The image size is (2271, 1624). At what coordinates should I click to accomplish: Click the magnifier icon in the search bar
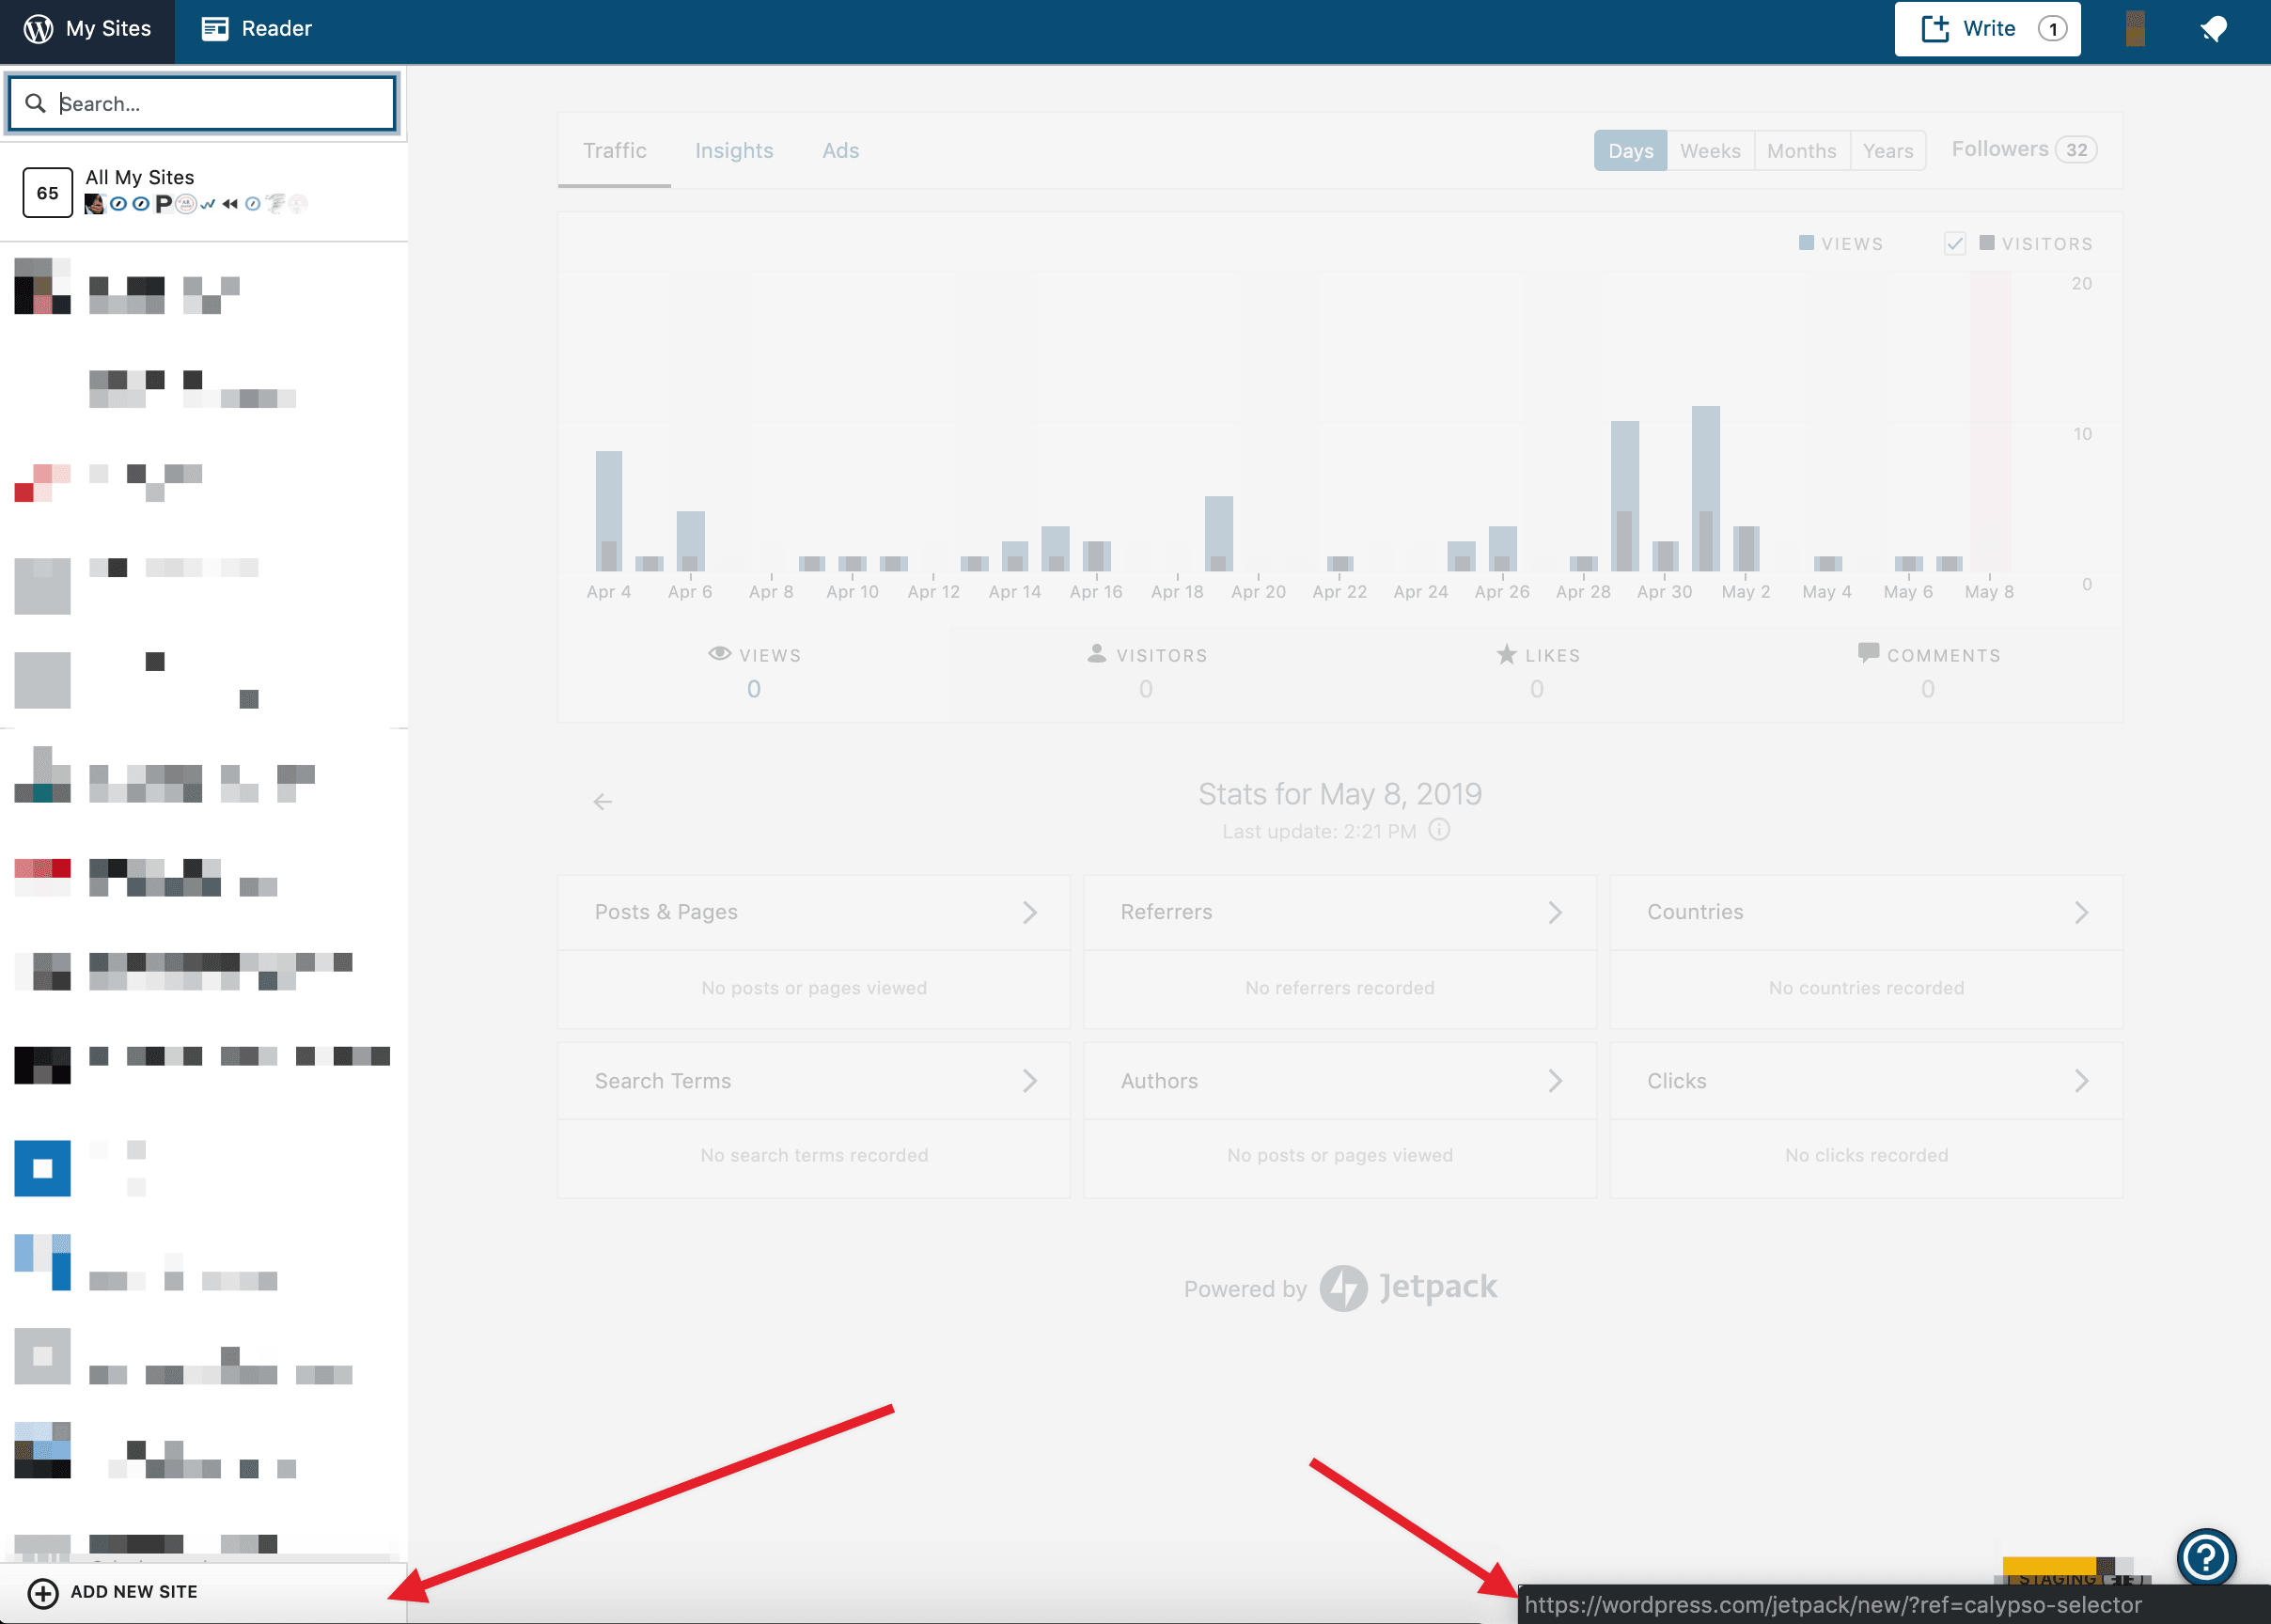tap(35, 103)
